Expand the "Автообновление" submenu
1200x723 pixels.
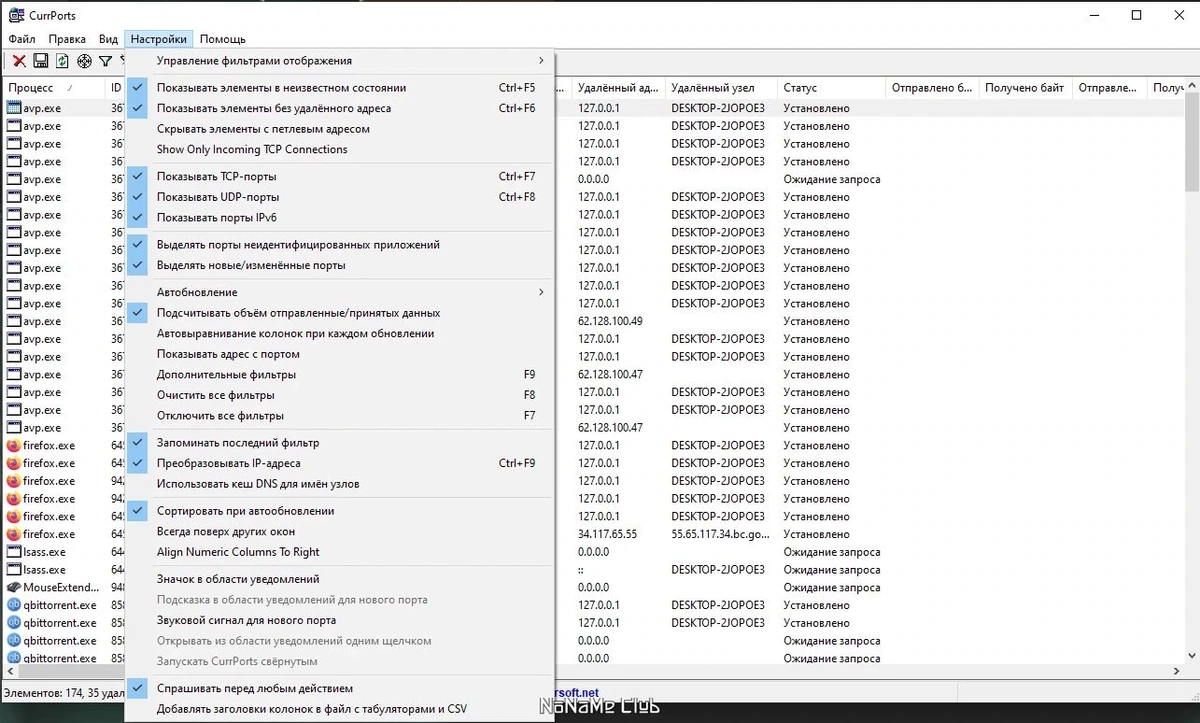339,292
